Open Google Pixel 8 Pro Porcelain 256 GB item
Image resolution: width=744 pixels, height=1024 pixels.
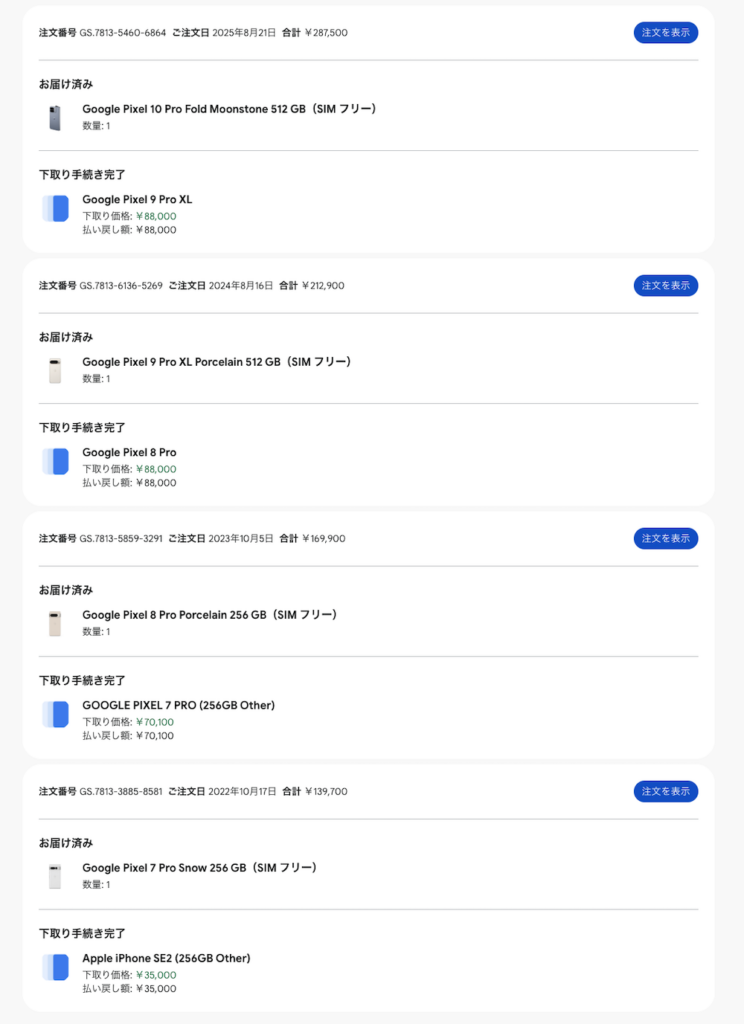(x=209, y=615)
